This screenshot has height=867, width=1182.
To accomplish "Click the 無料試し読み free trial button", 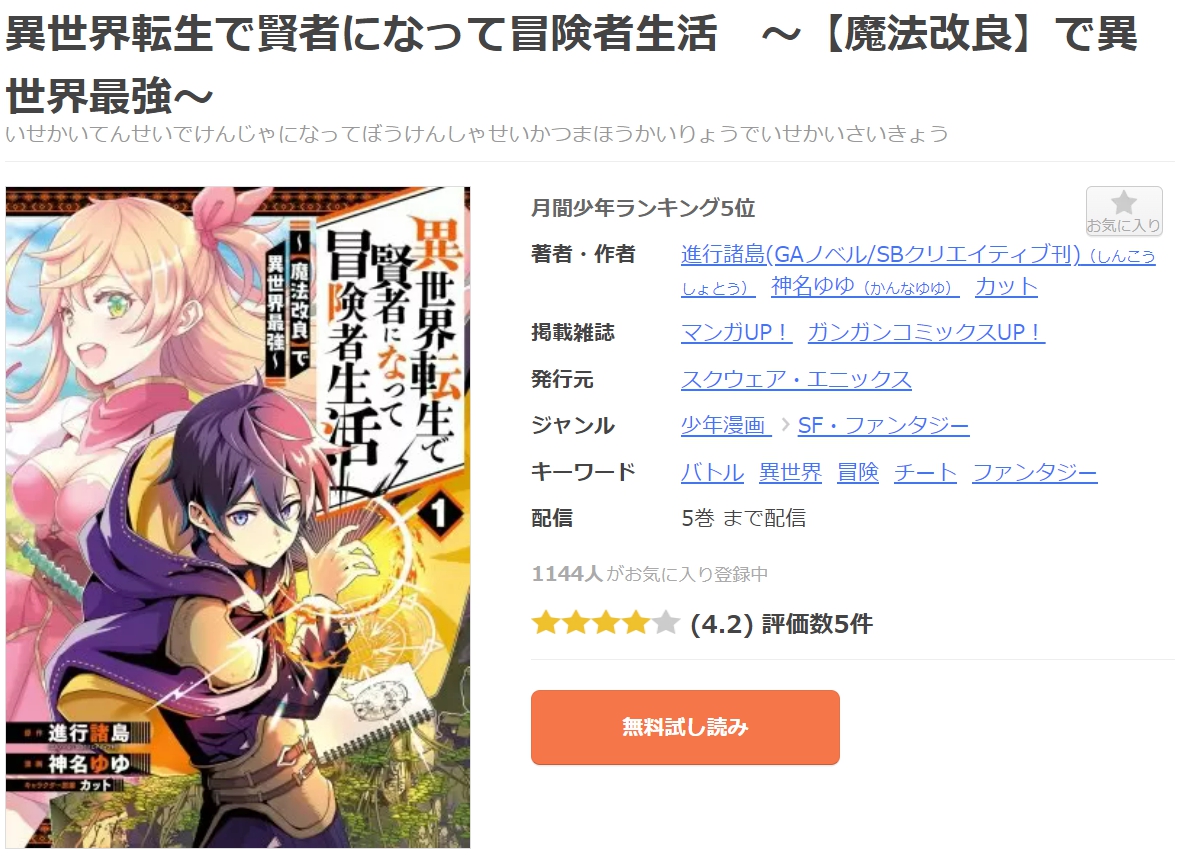I will (x=684, y=727).
